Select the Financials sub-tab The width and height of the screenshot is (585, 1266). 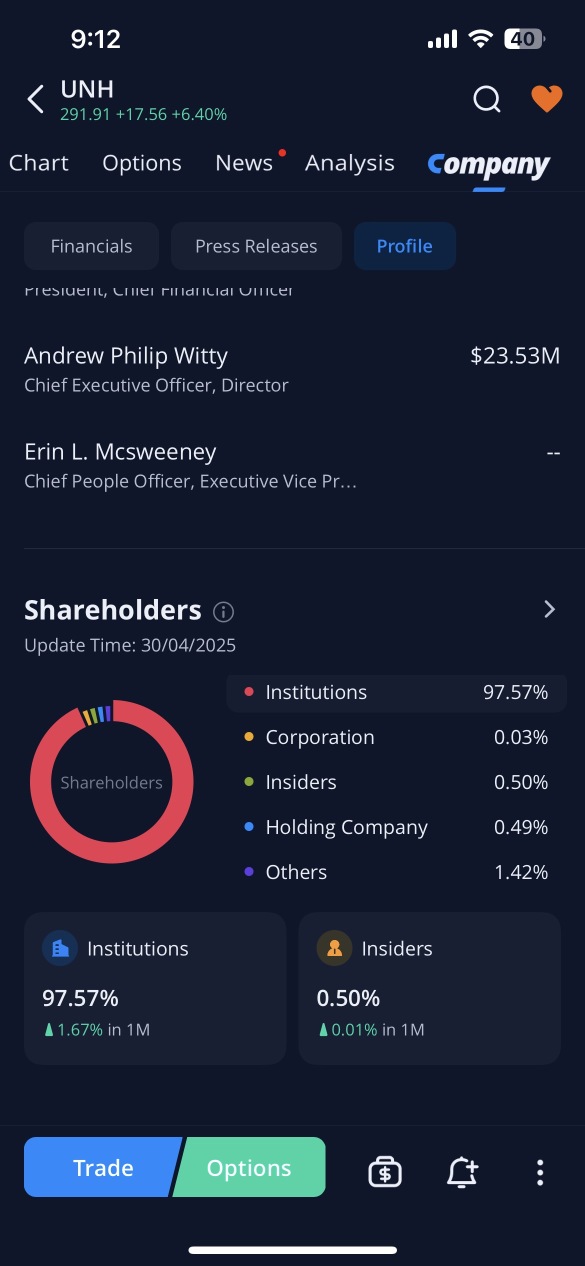coord(92,246)
